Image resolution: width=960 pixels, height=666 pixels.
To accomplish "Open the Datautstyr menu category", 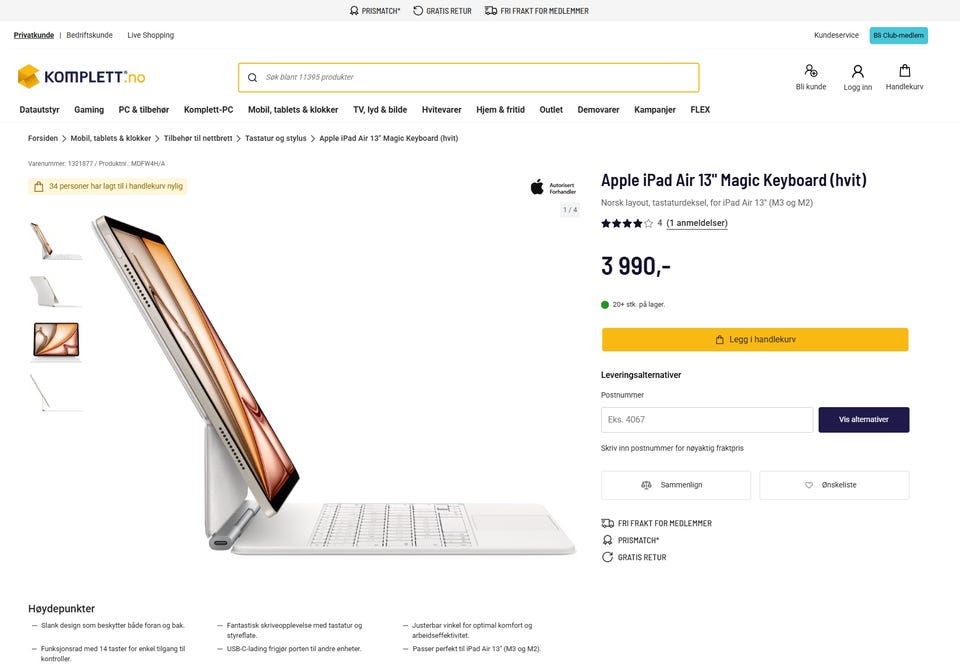I will (x=39, y=110).
